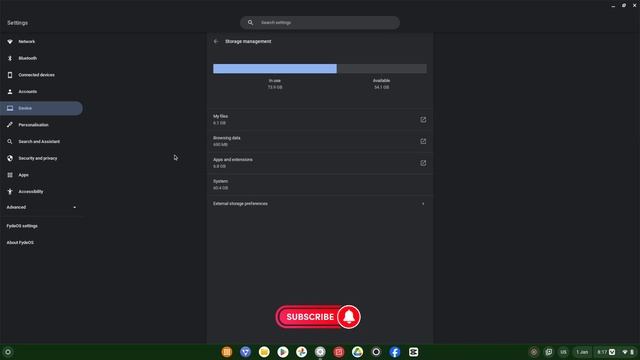Launch Facebook from shelf

[x=395, y=352]
